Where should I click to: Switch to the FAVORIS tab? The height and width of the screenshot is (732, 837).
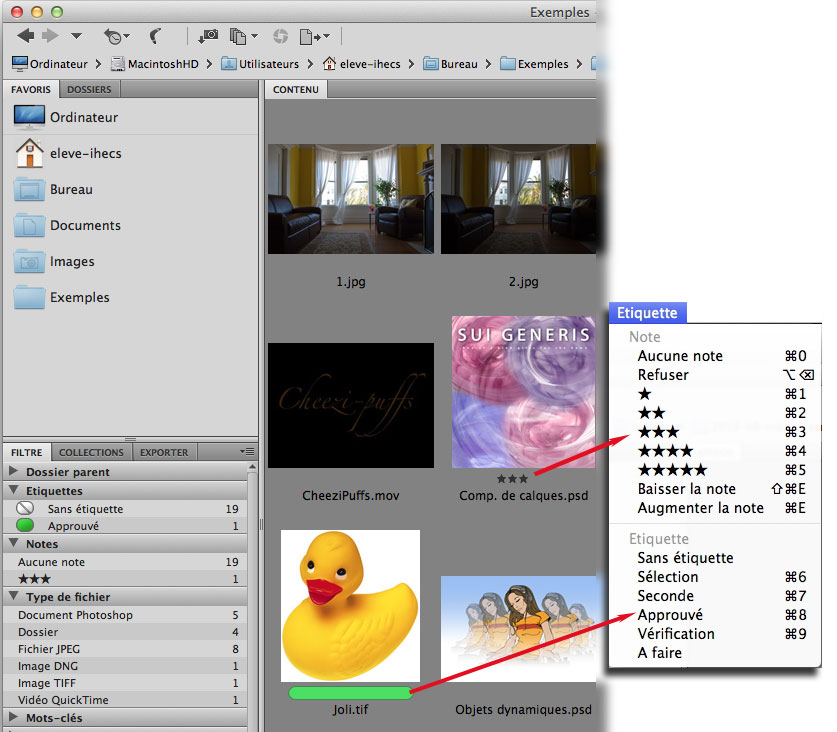coord(31,89)
